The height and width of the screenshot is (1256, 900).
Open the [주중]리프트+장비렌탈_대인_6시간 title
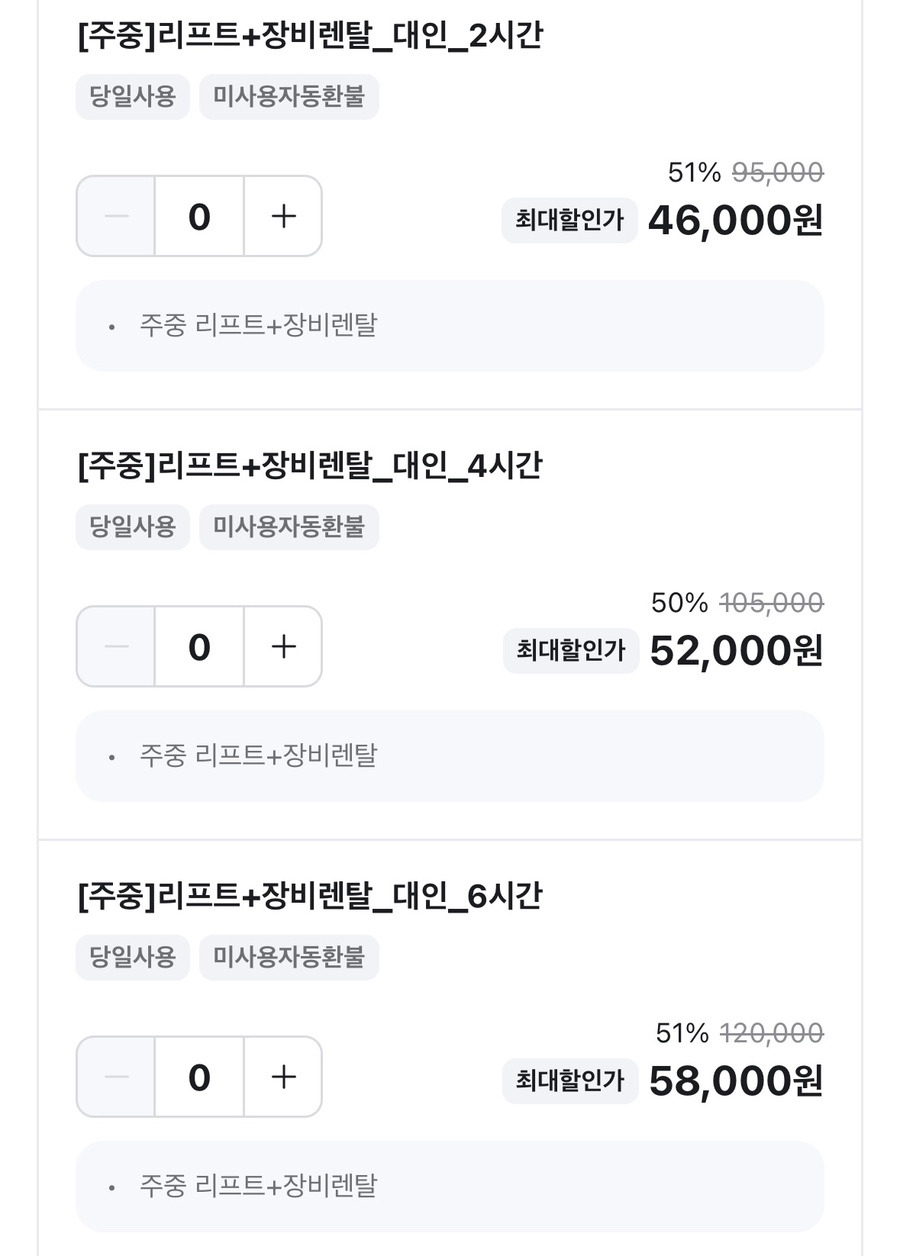click(x=309, y=896)
